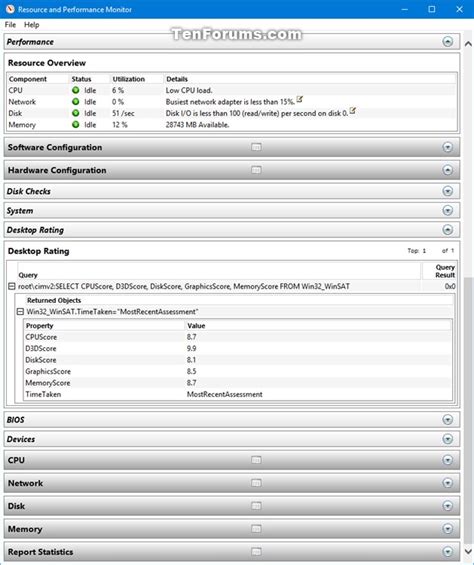474x565 pixels.
Task: Click the 9.9 D3DScore value
Action: [191, 348]
